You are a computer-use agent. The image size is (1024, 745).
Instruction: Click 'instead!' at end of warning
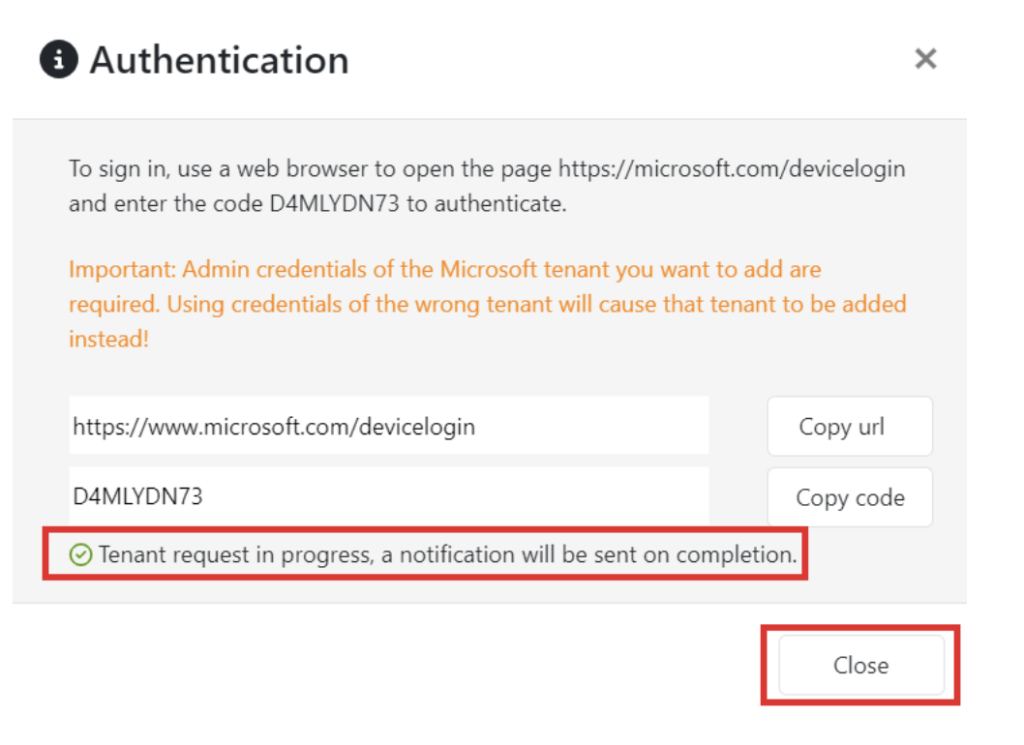108,339
